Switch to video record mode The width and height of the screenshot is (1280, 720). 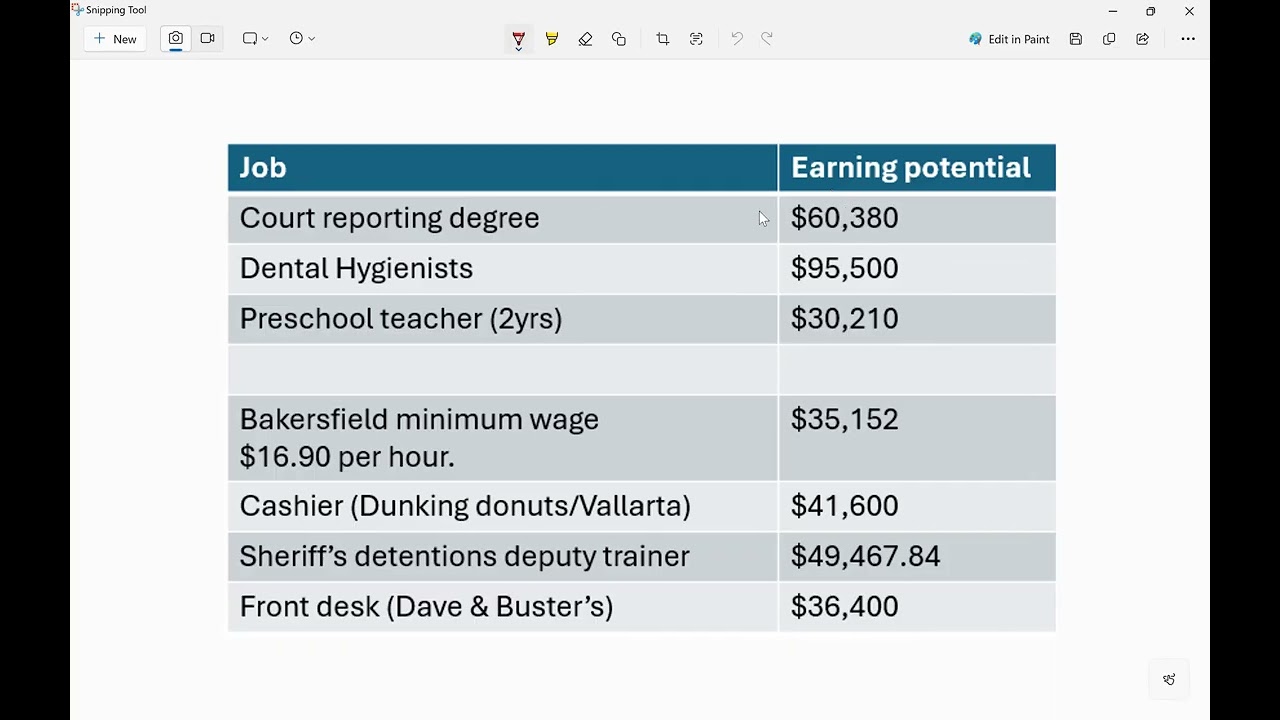(x=207, y=39)
